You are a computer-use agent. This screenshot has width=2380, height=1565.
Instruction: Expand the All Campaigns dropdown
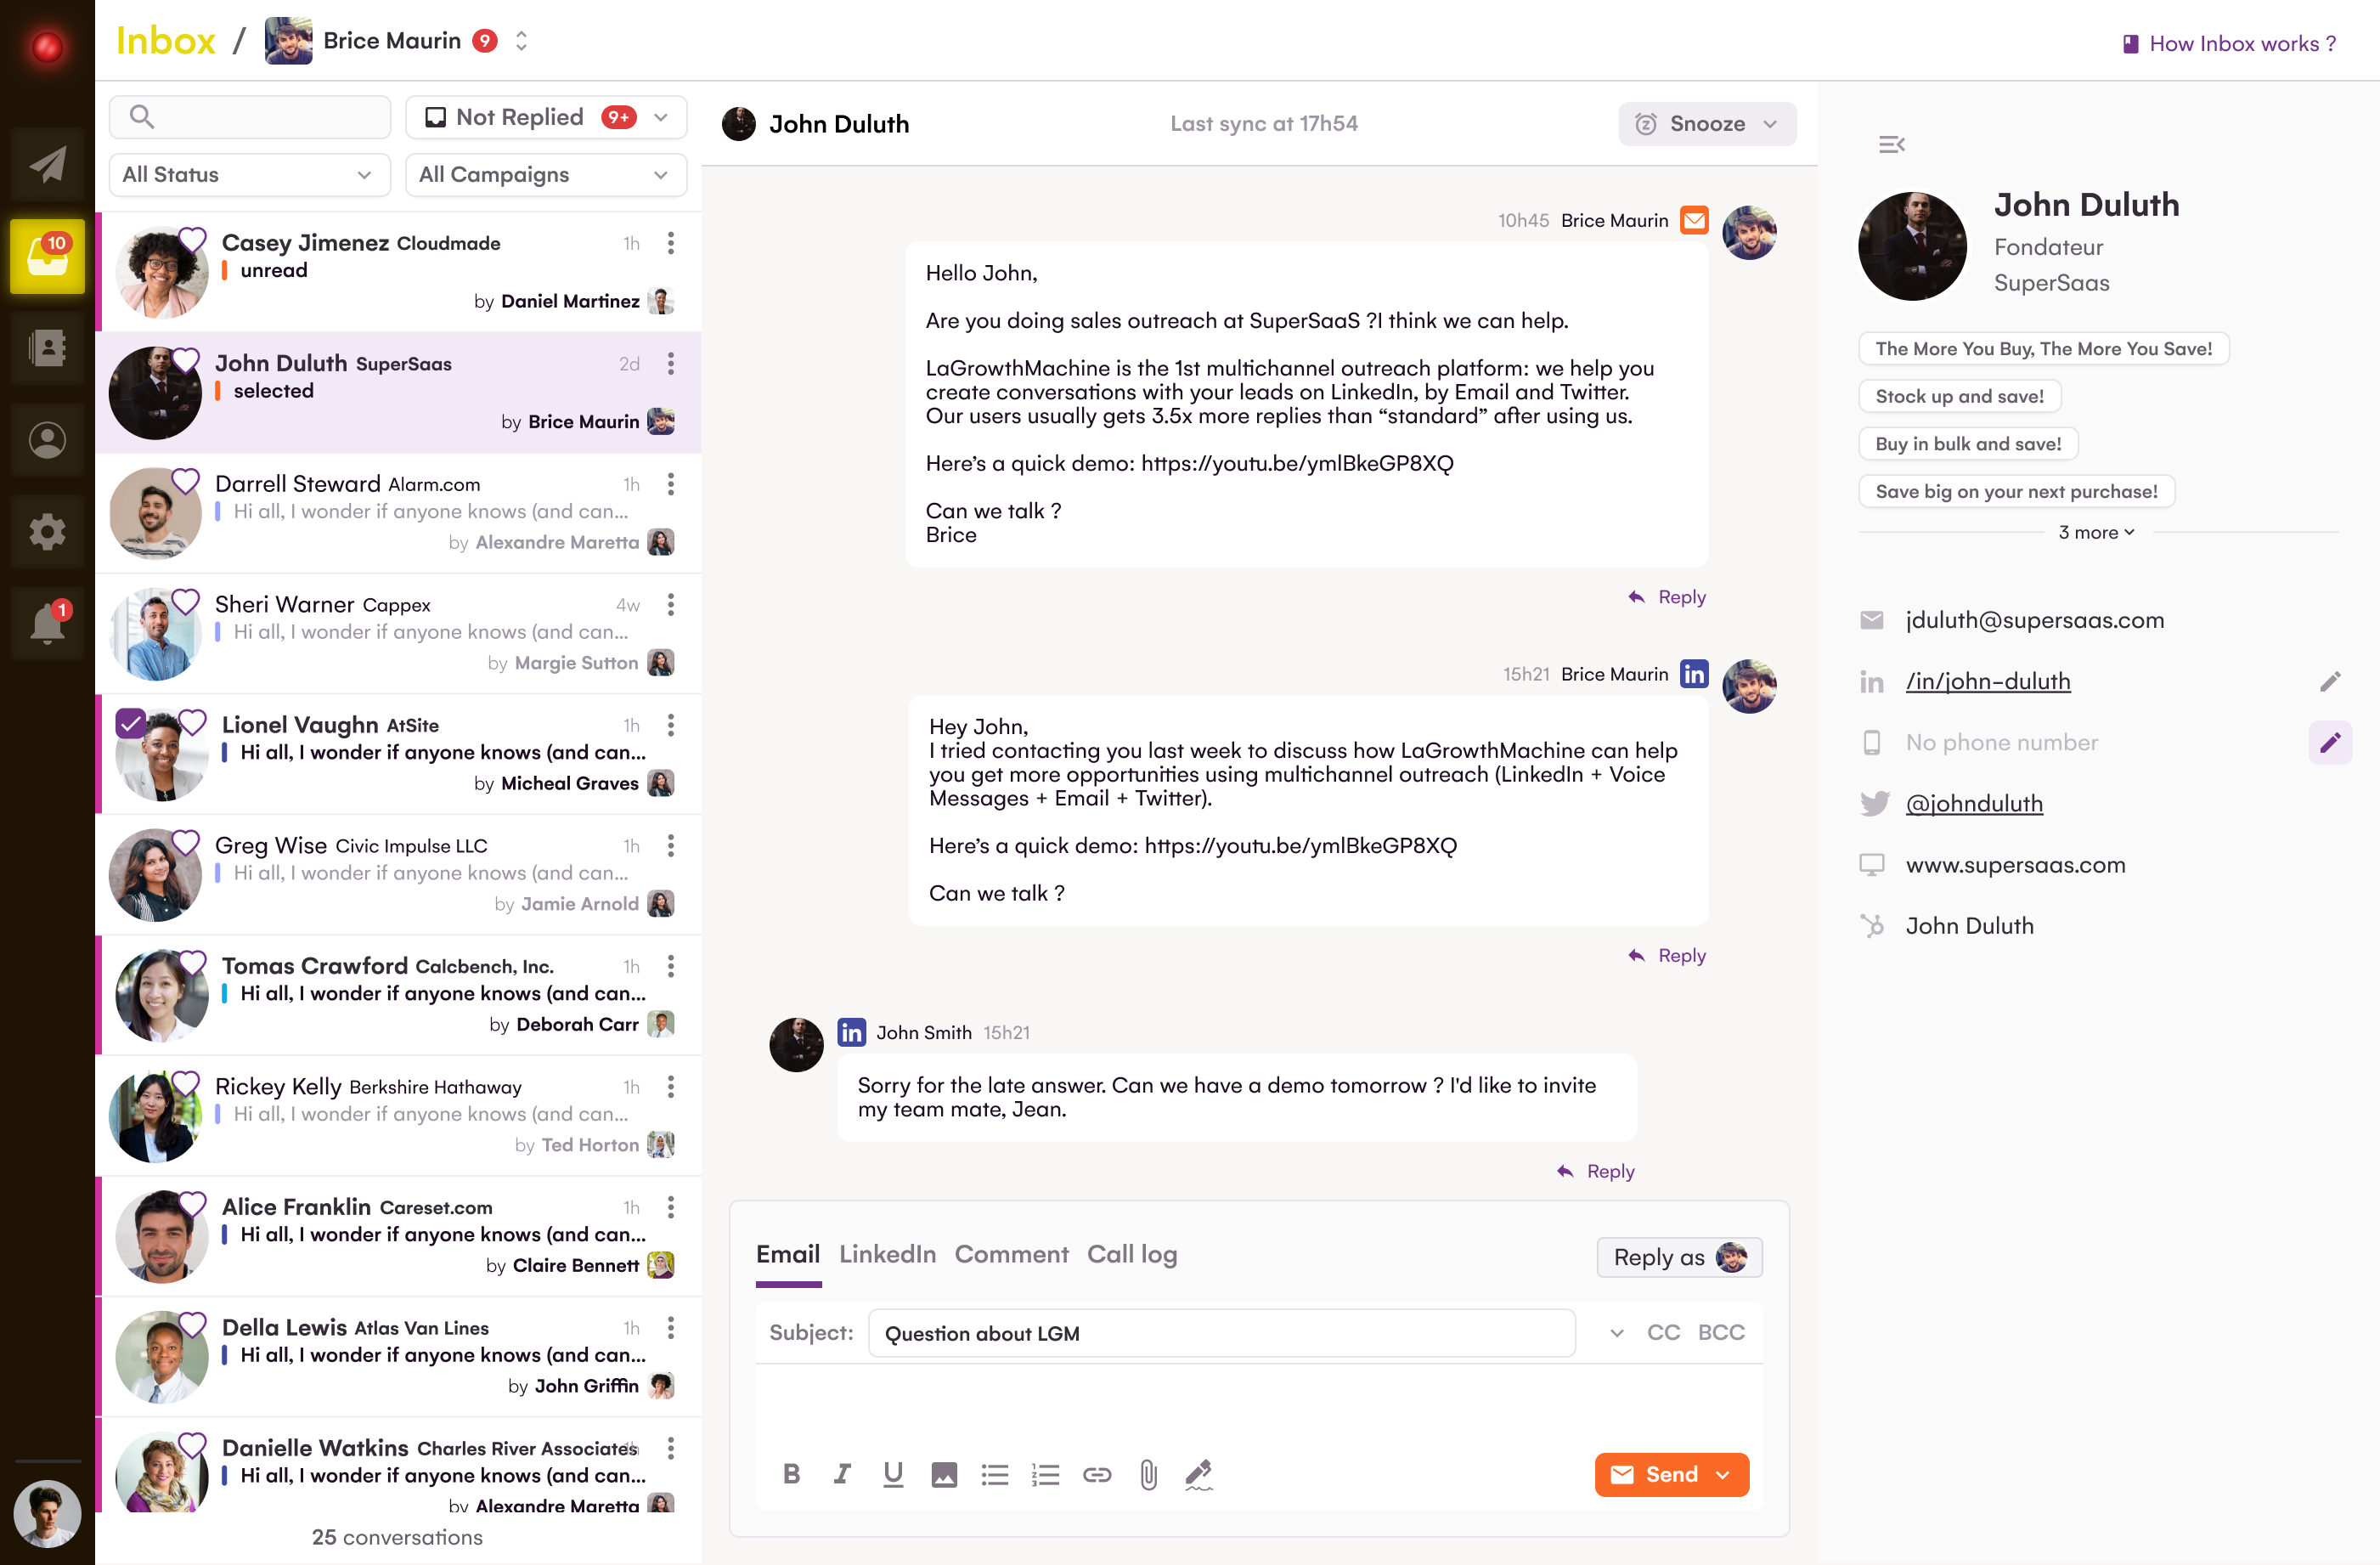tap(546, 175)
